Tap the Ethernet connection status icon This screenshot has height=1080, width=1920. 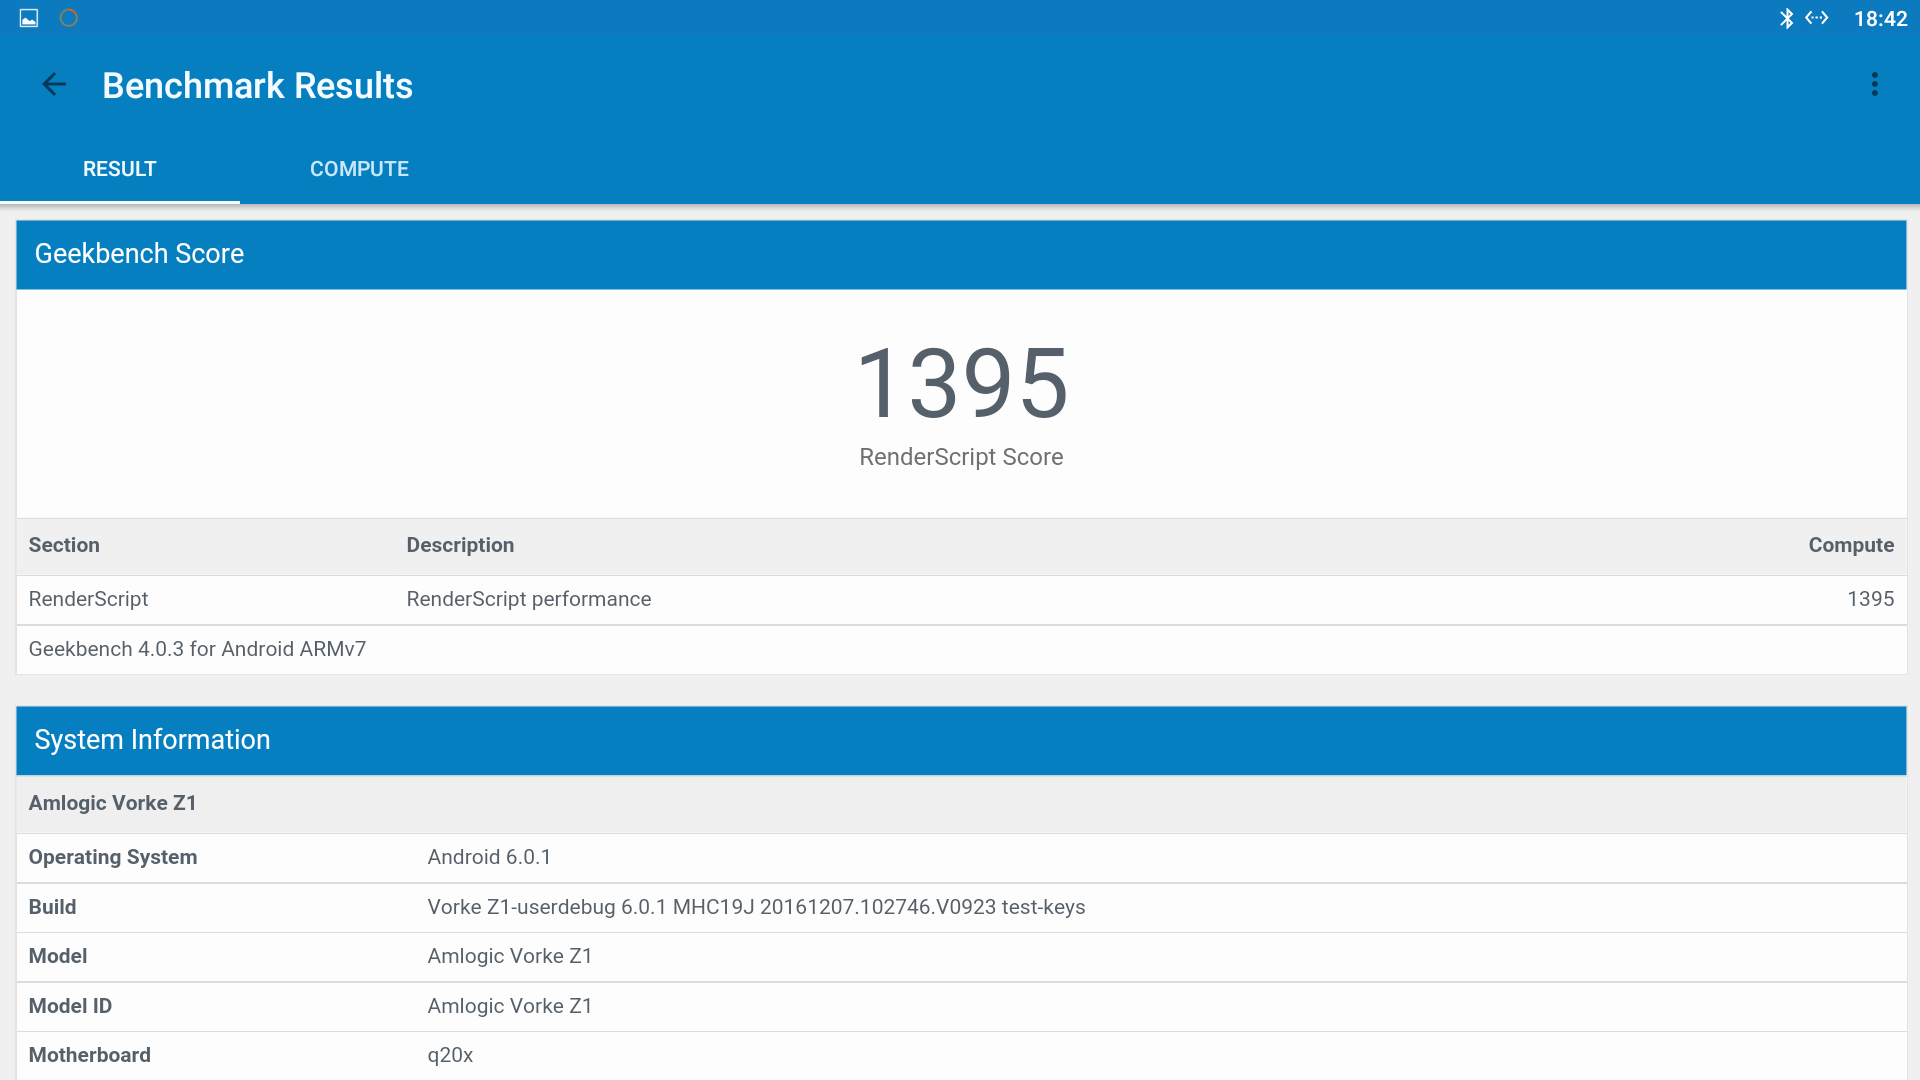click(1817, 18)
